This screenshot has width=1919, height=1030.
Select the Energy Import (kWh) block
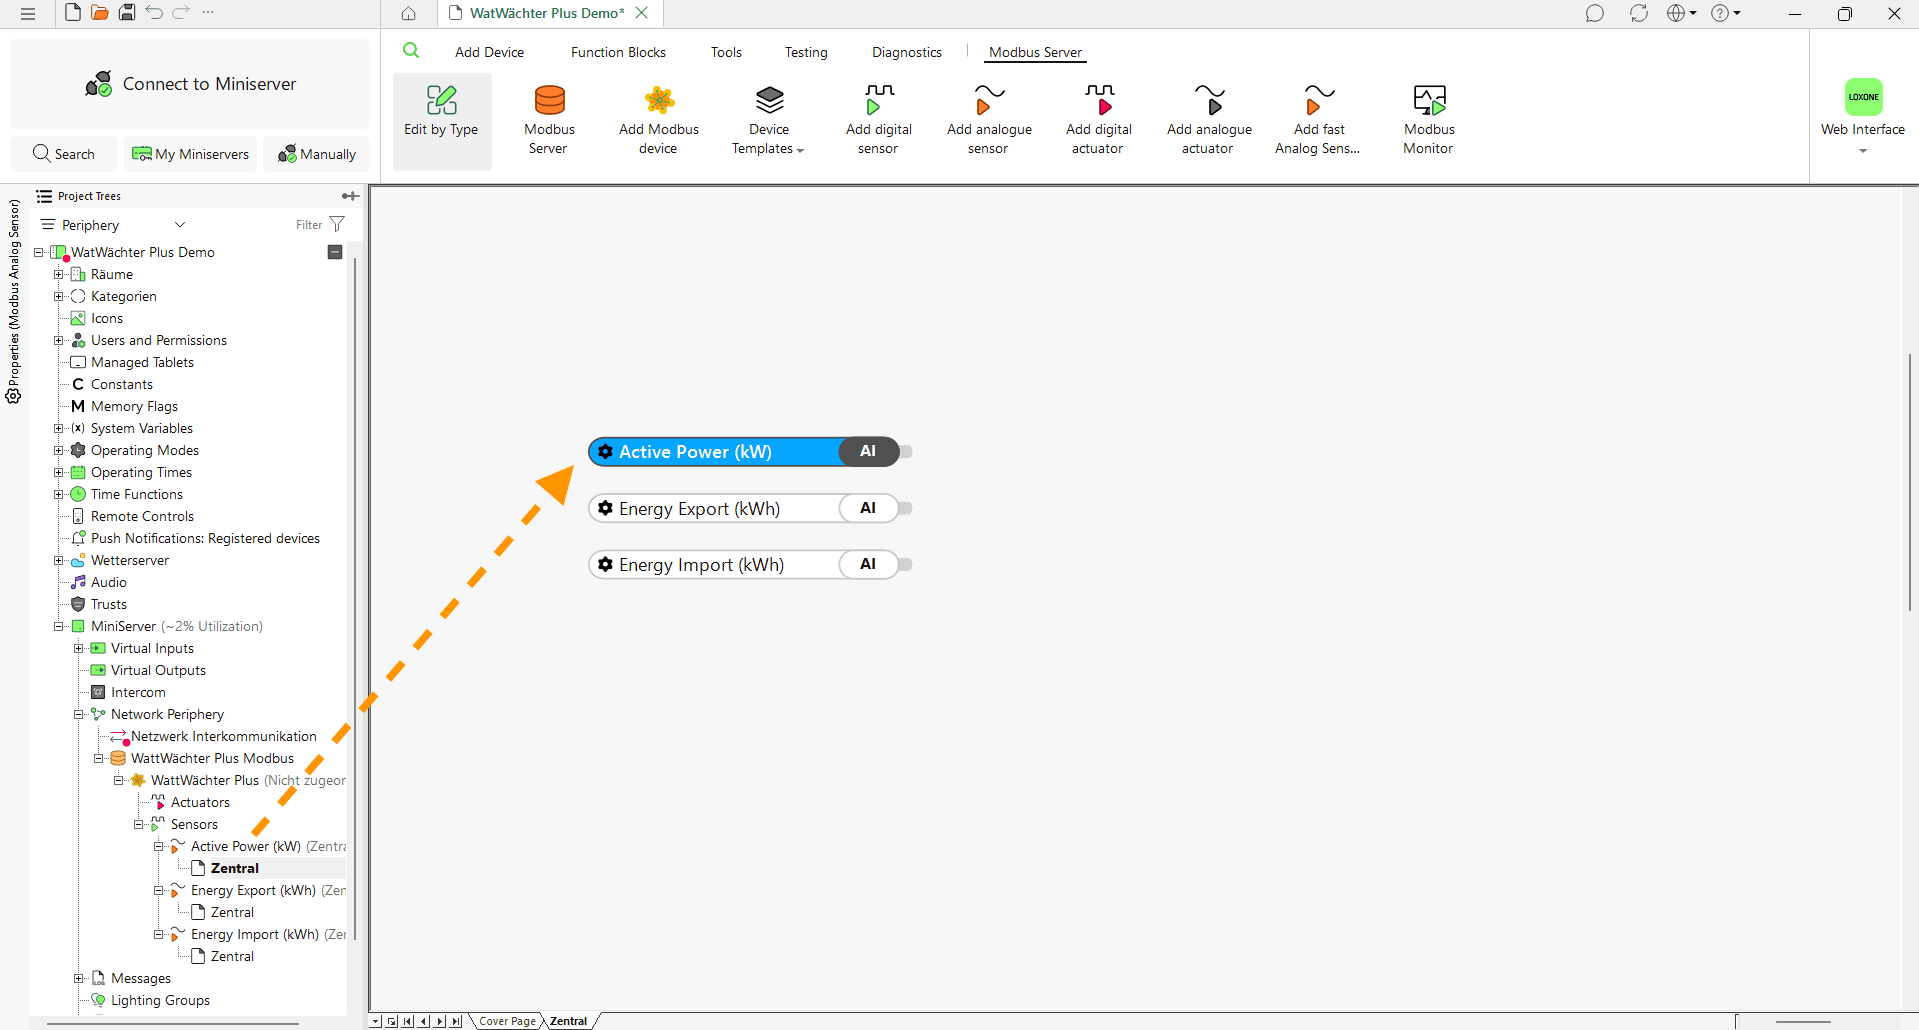click(743, 565)
